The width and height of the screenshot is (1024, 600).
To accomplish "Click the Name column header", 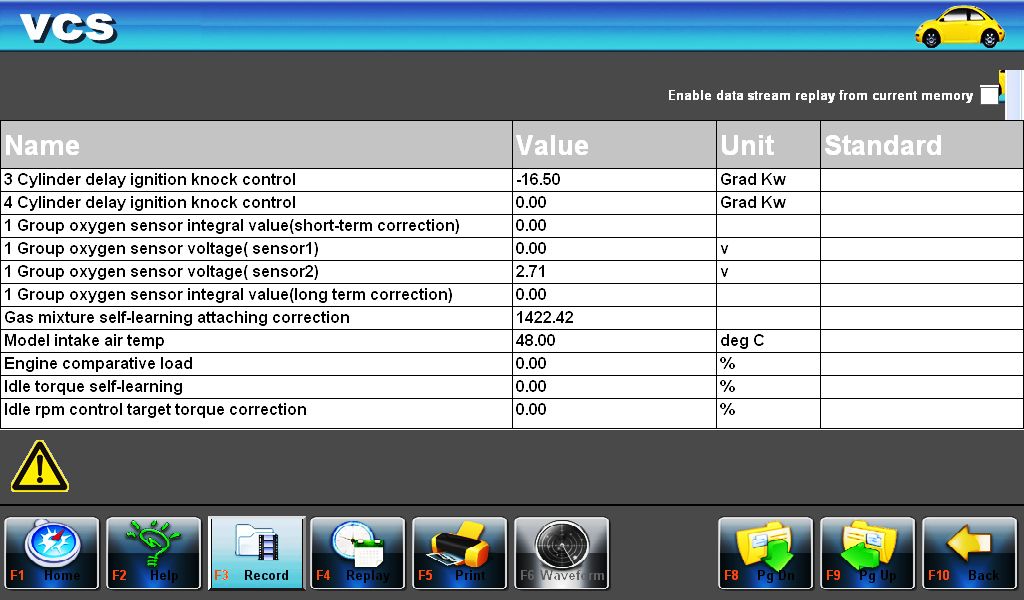I will click(x=257, y=144).
